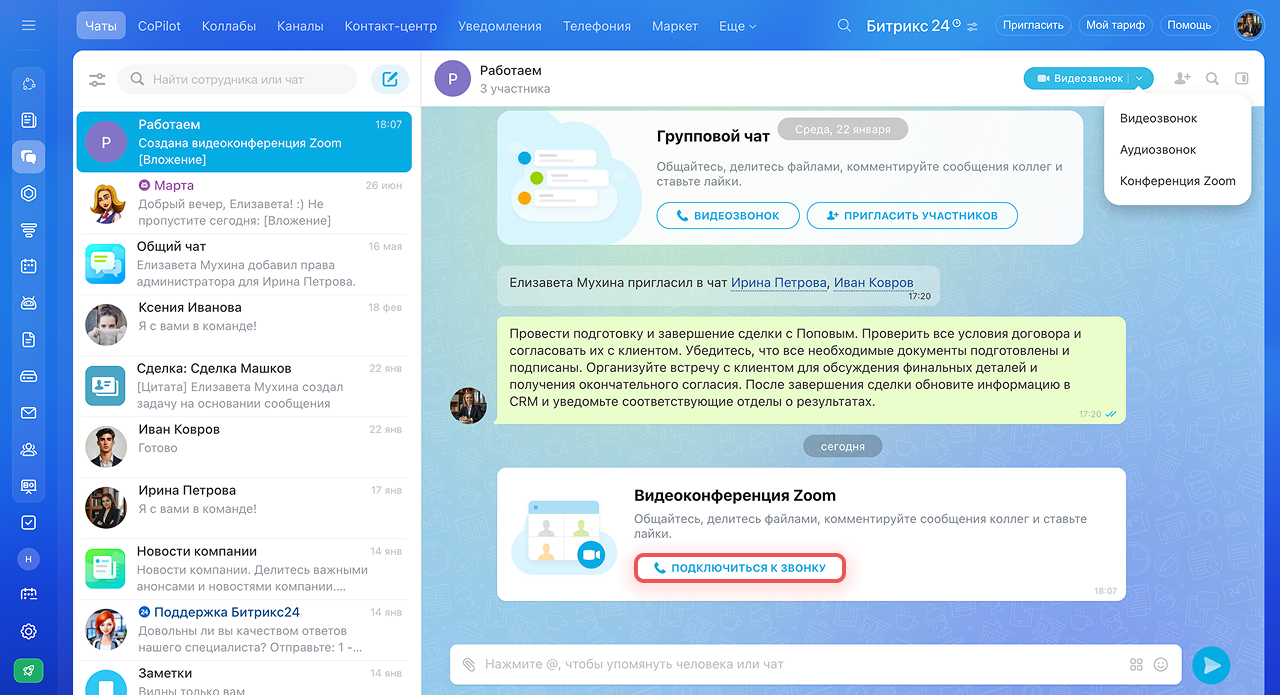Open the Марта chat in the list
The width and height of the screenshot is (1280, 695).
pyautogui.click(x=243, y=204)
